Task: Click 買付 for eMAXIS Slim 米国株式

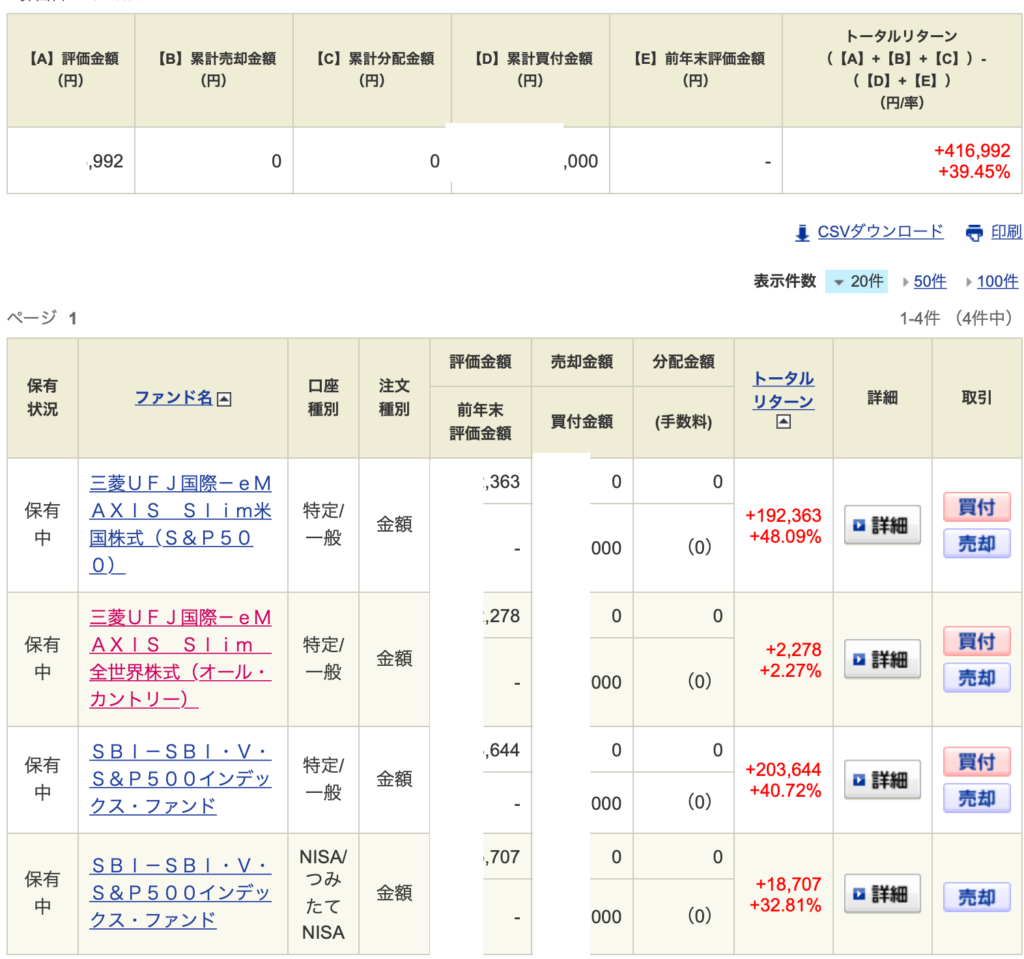Action: [976, 507]
